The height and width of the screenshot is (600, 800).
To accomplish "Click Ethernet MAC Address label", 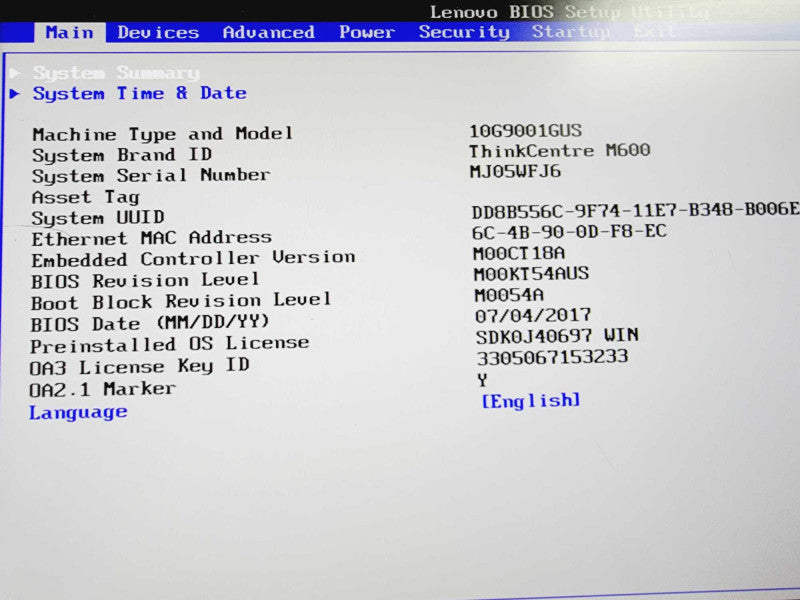I will click(x=152, y=238).
